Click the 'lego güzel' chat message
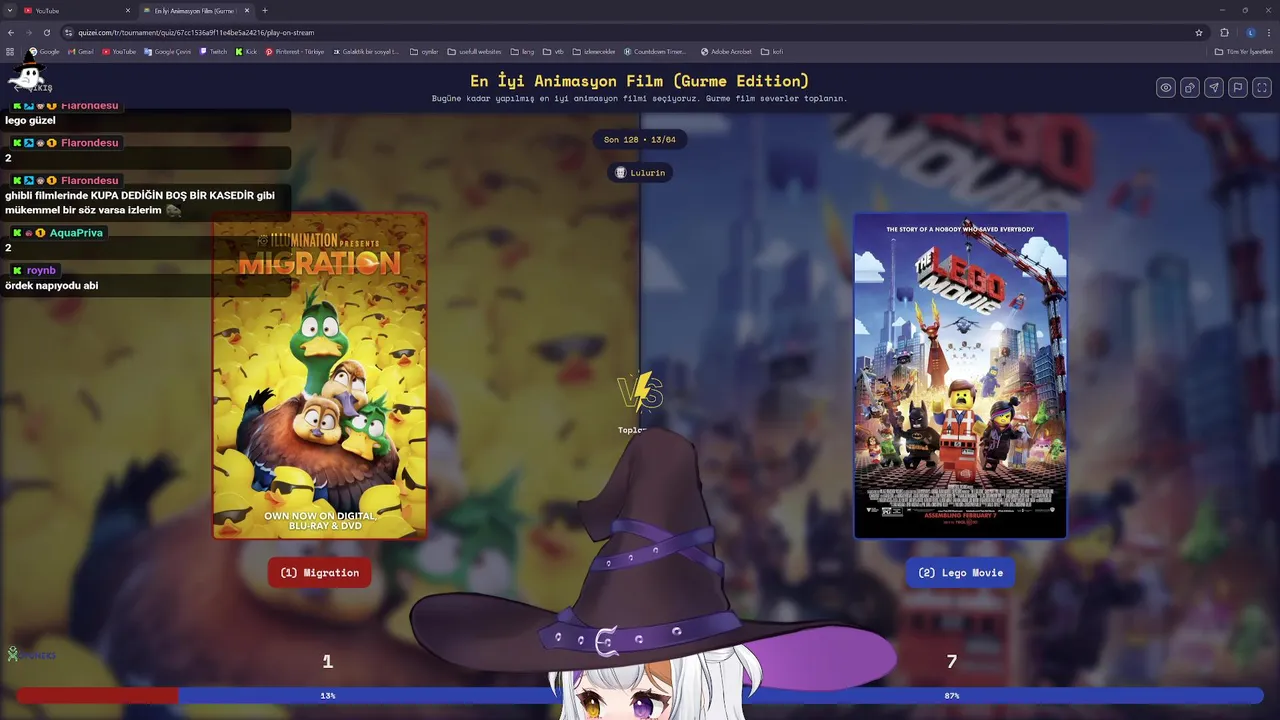The height and width of the screenshot is (720, 1280). point(30,120)
